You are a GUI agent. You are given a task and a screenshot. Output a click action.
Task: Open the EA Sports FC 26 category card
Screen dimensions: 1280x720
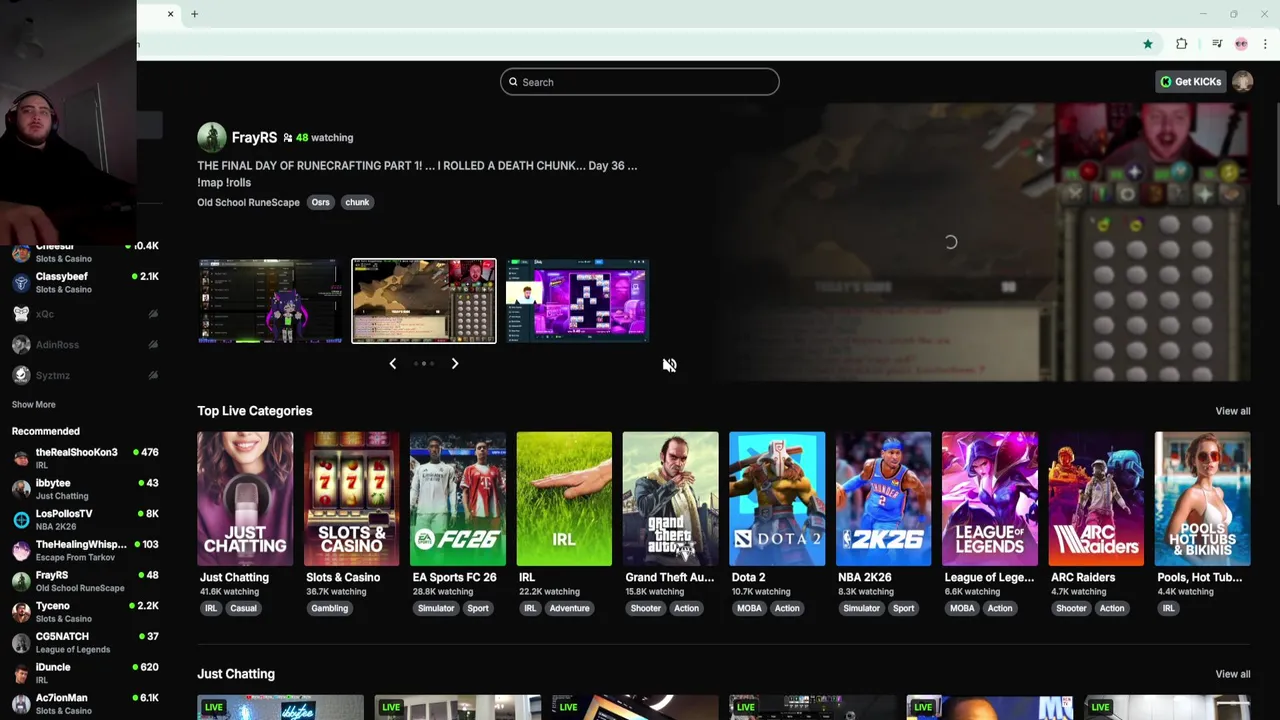[x=458, y=522]
